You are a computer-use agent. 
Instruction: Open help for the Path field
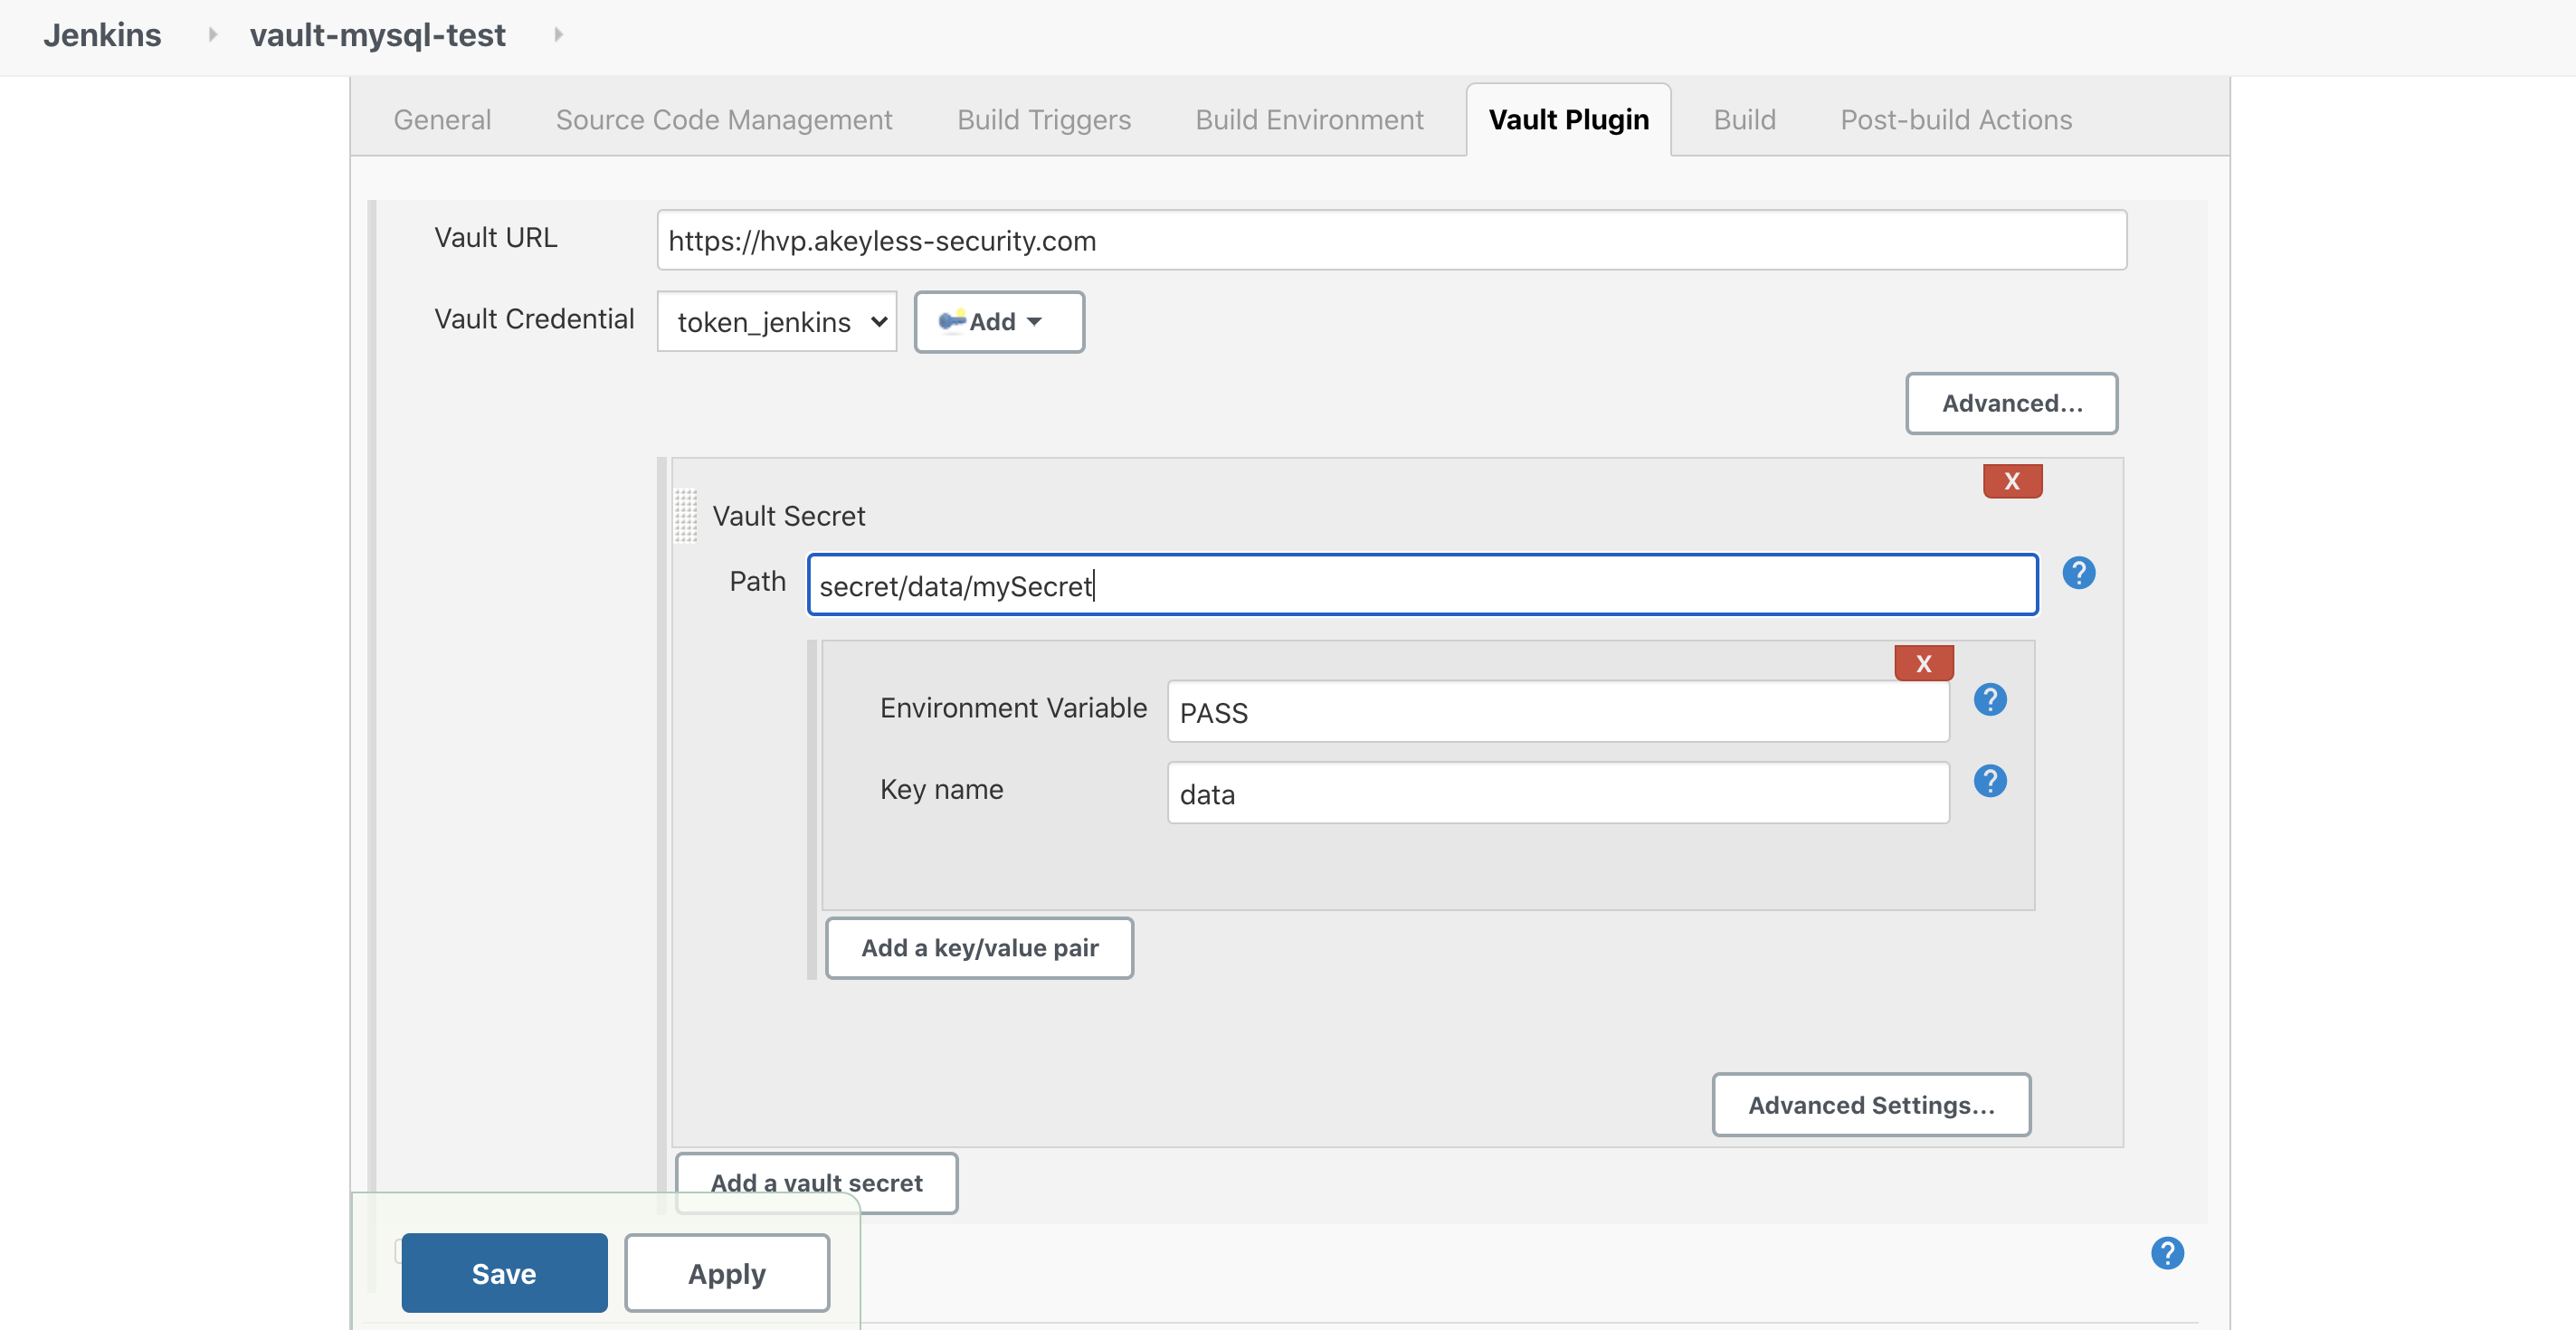coord(2078,573)
